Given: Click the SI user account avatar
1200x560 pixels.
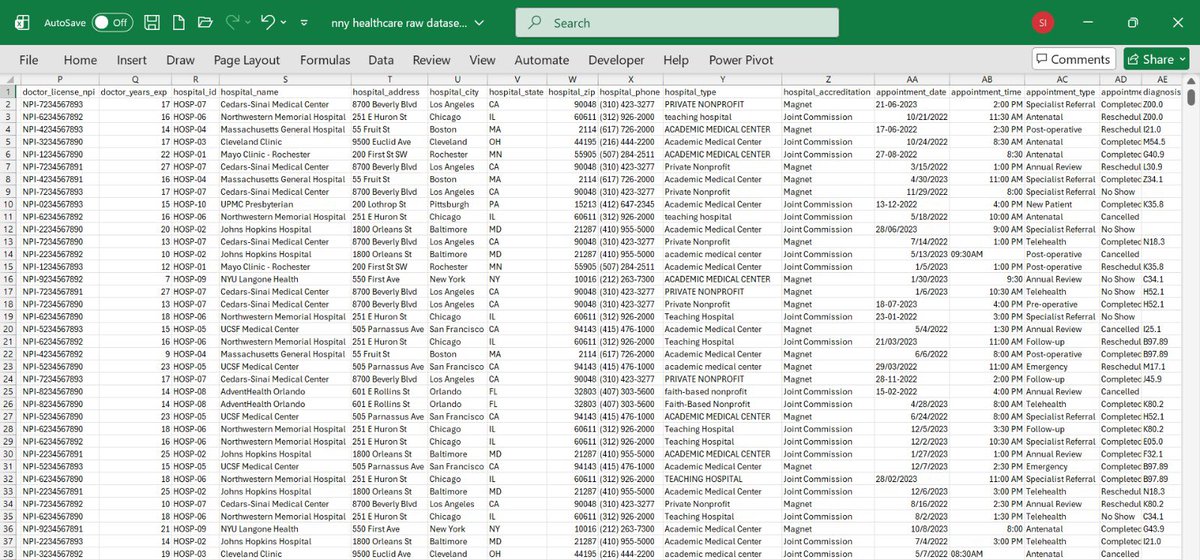Looking at the screenshot, I should point(1042,22).
